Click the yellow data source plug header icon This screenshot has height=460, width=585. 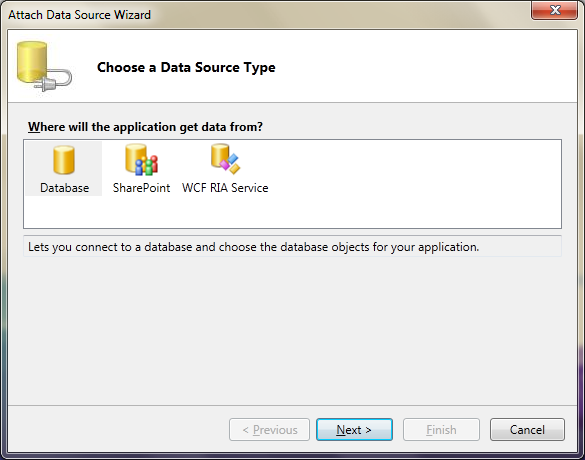point(44,66)
